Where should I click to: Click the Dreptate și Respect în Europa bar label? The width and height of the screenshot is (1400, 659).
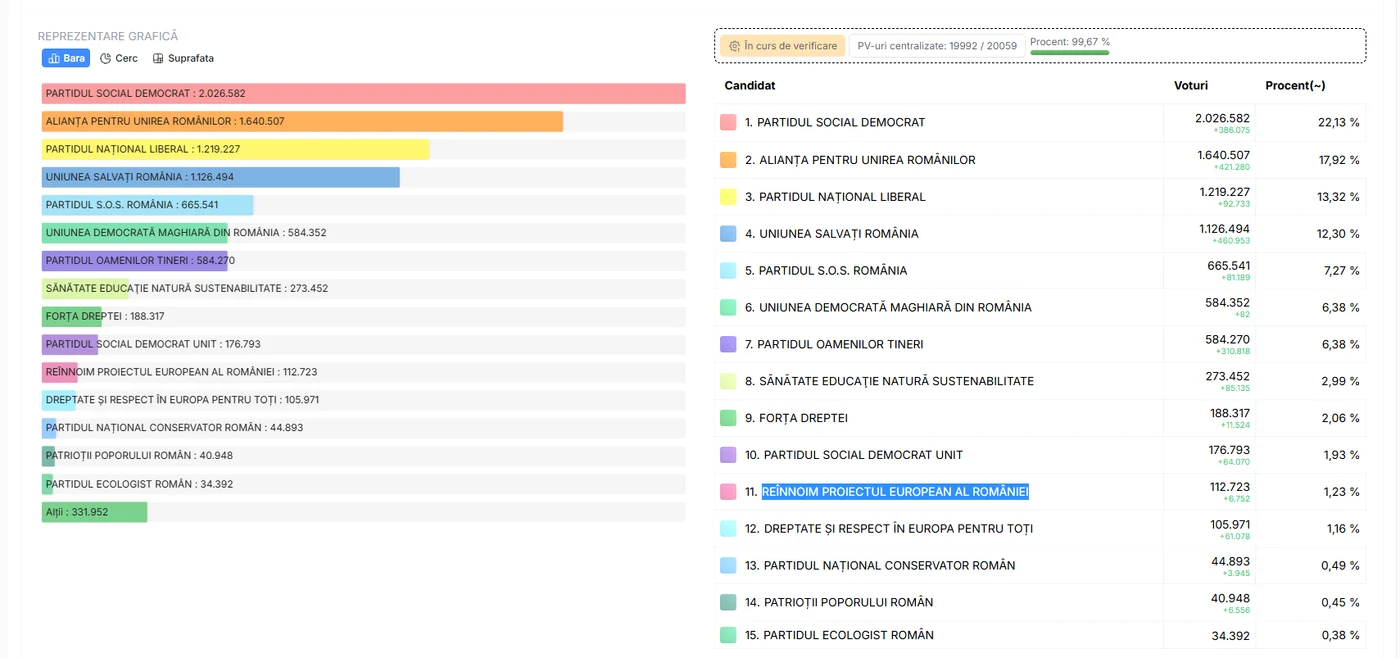(182, 400)
